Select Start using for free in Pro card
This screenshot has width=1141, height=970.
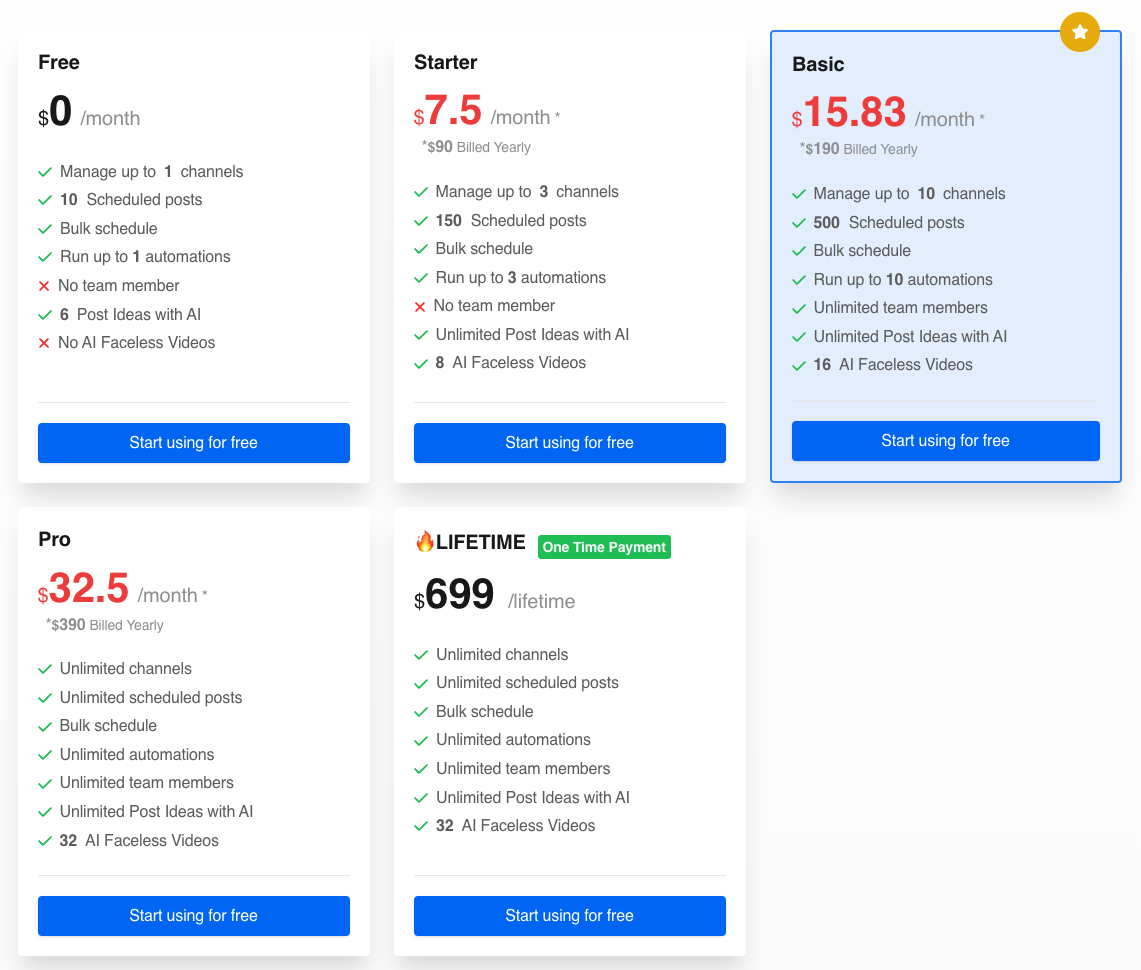[x=193, y=916]
